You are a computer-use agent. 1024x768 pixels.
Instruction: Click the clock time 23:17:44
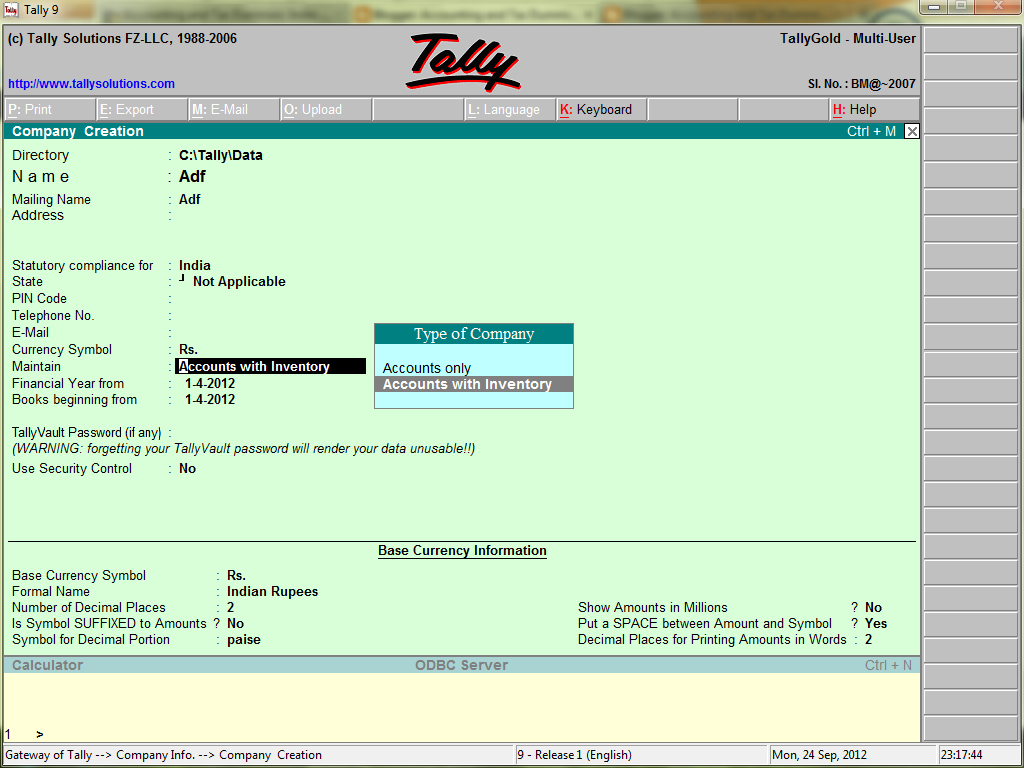click(962, 755)
